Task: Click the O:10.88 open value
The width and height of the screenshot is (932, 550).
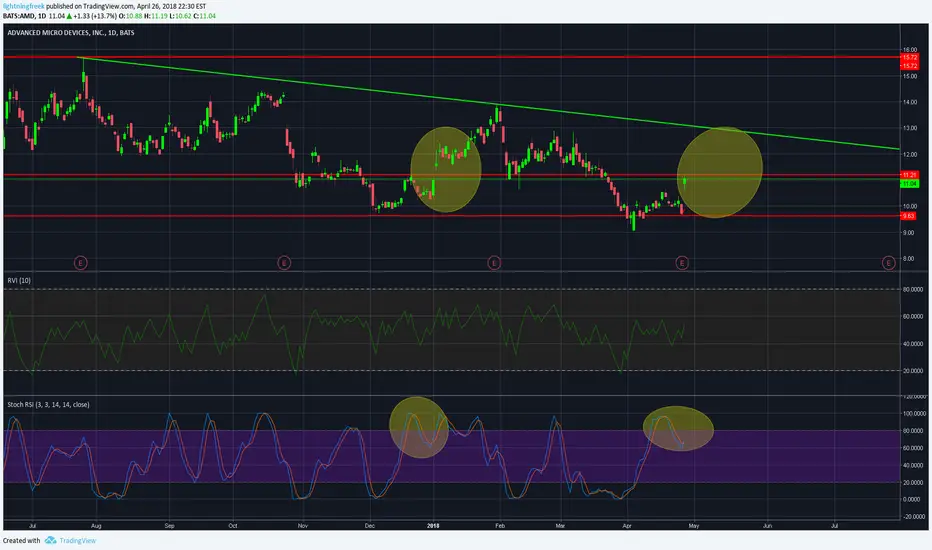Action: click(131, 16)
